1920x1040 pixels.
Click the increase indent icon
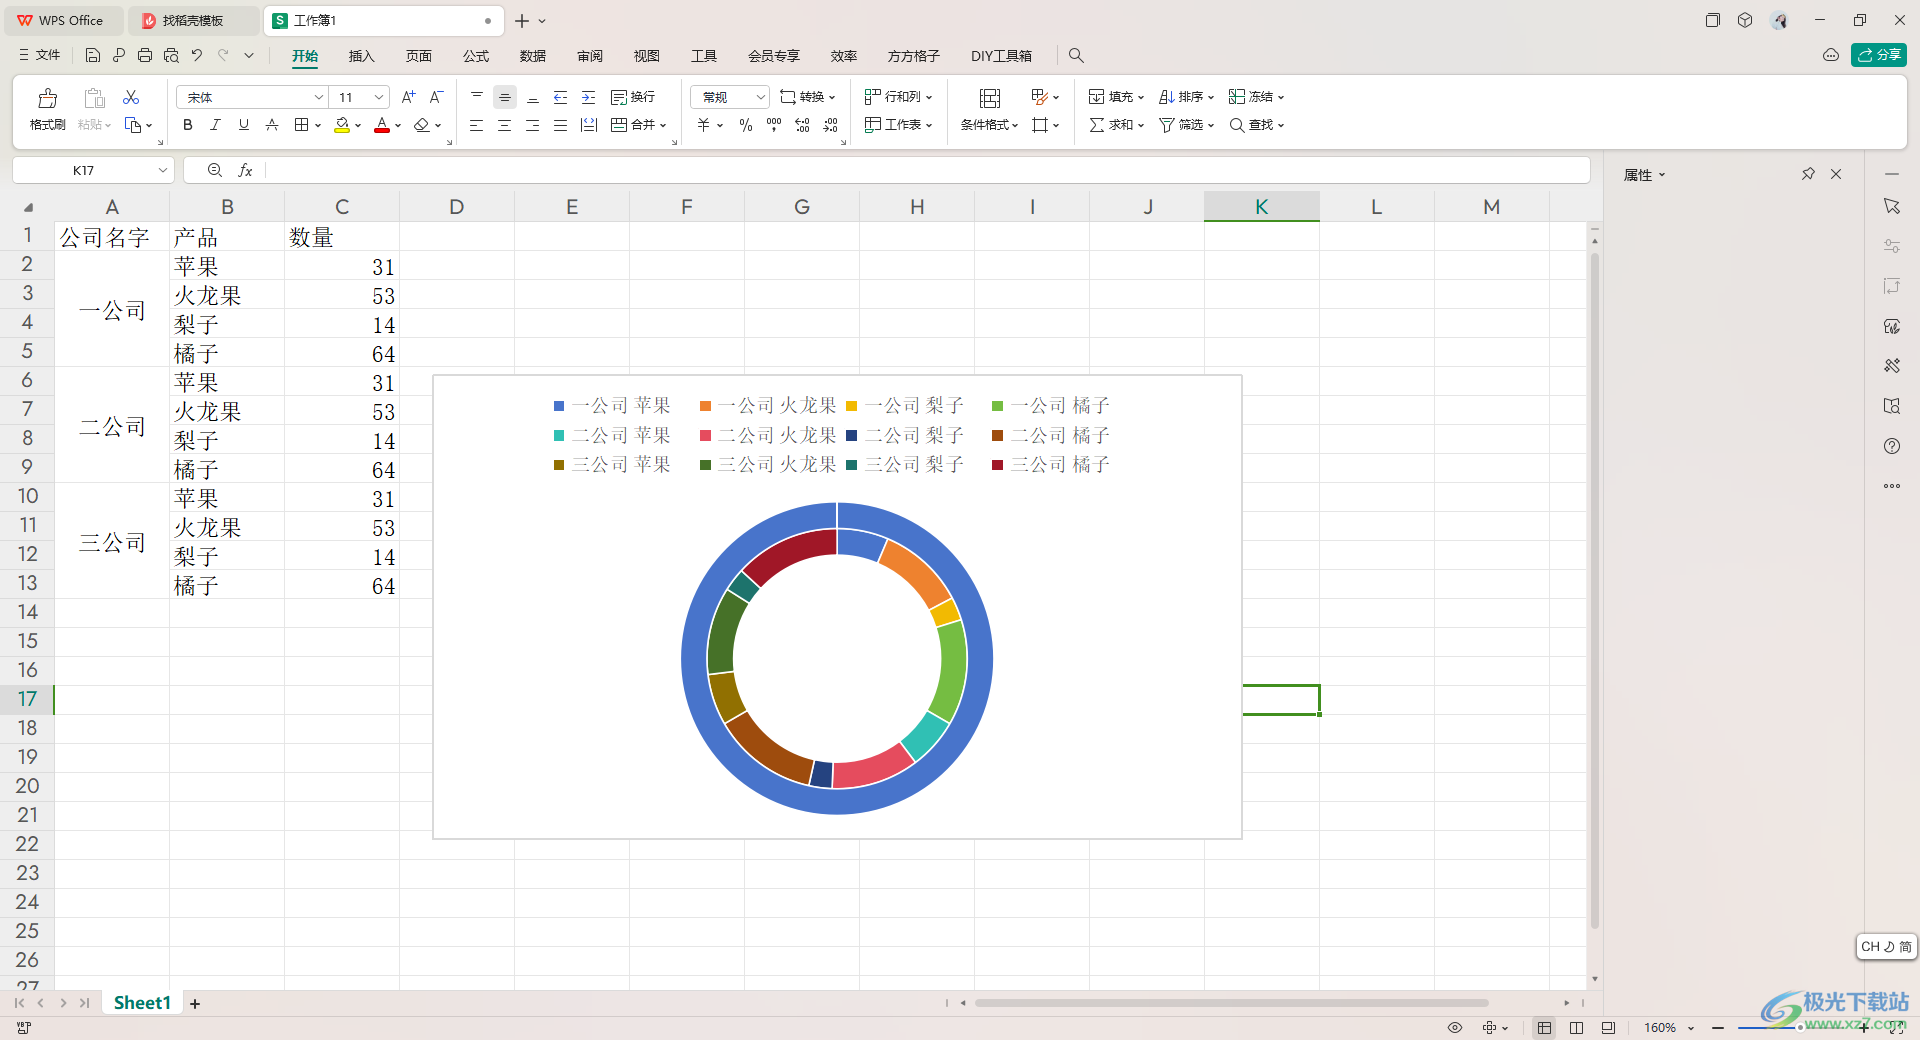(x=589, y=97)
